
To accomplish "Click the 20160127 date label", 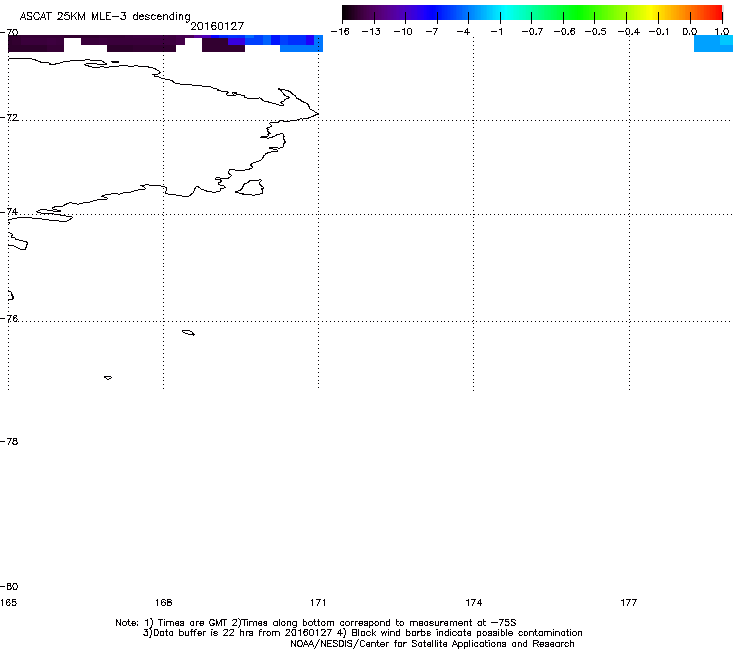I will (x=217, y=26).
